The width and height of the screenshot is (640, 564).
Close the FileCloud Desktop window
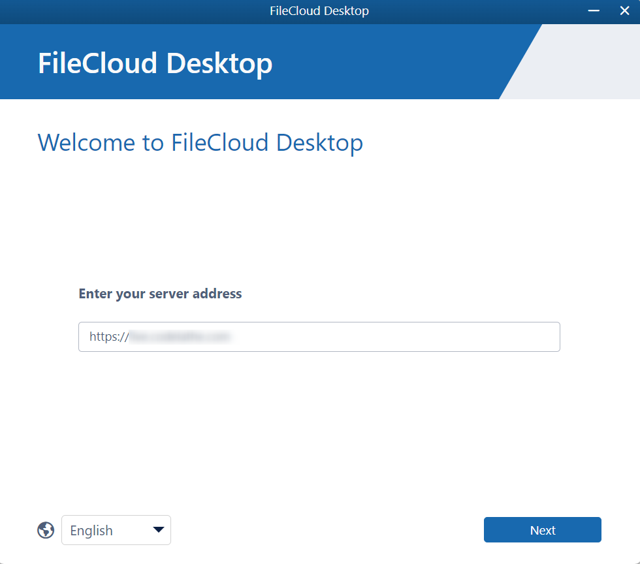(624, 11)
